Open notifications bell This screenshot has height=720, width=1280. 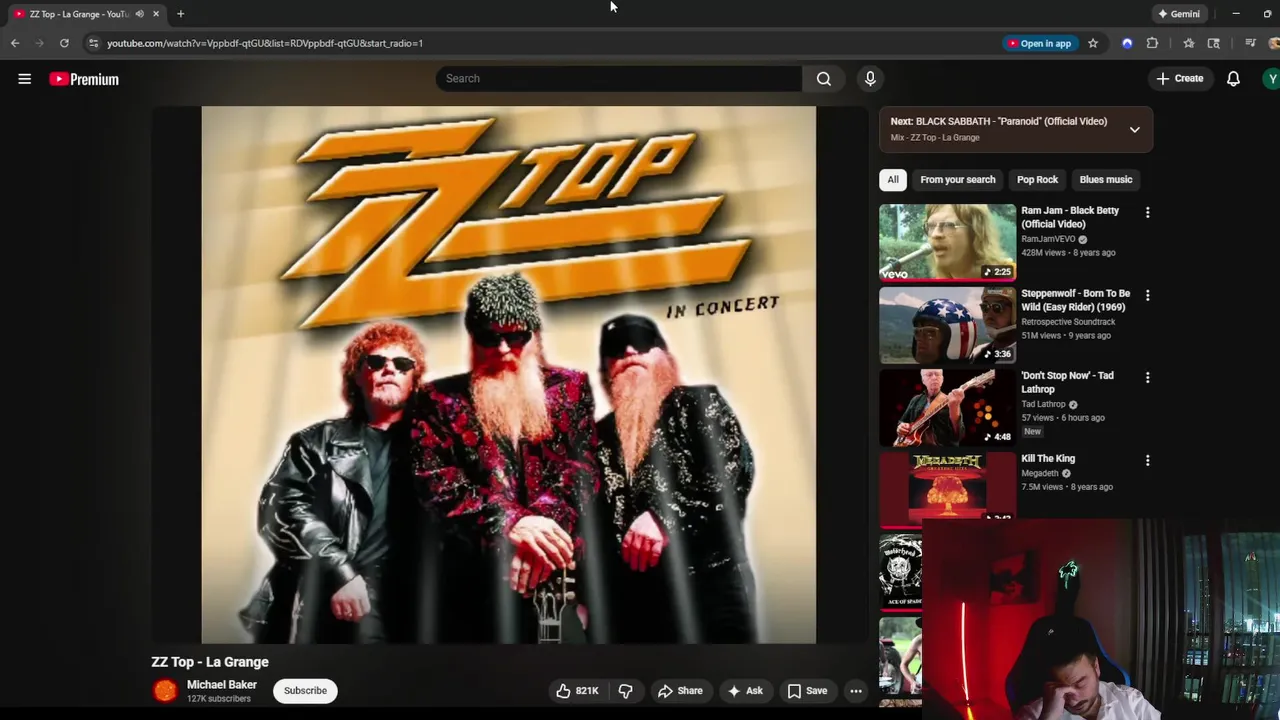1233,78
